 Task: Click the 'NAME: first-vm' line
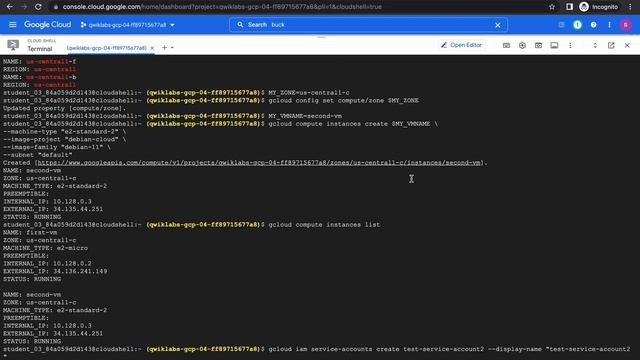[30, 233]
